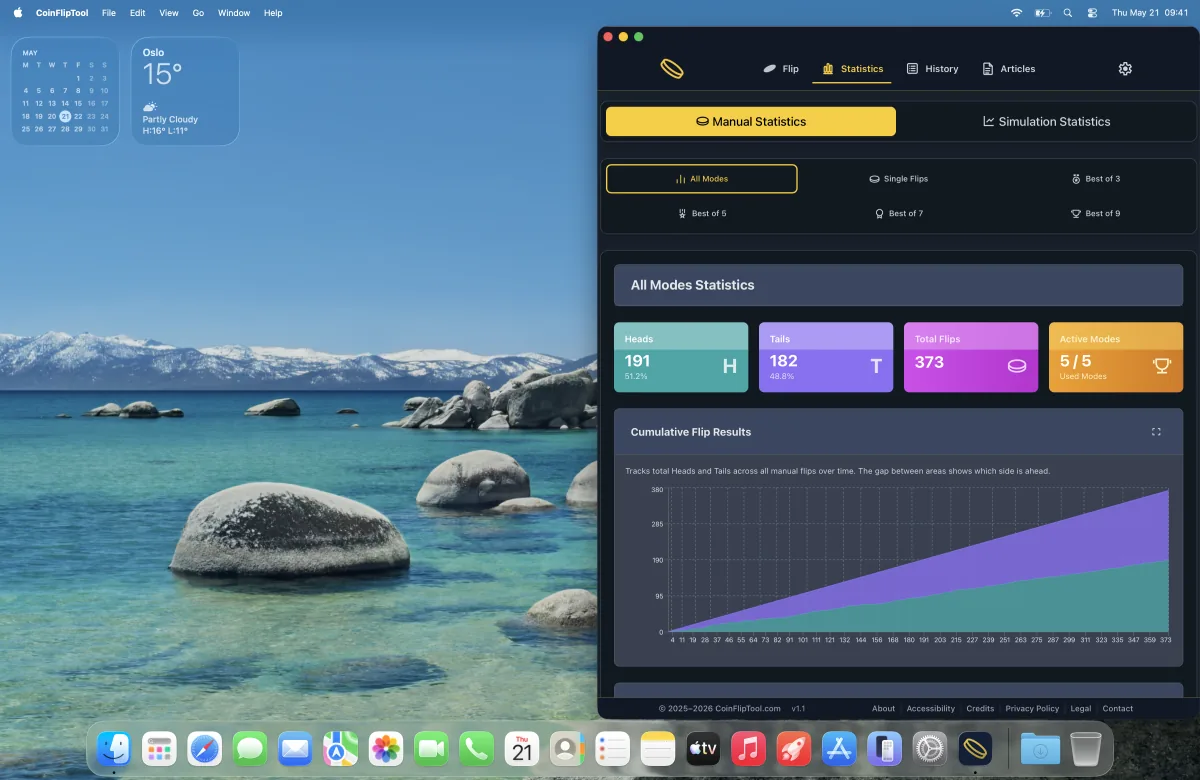
Task: Click CoinFlipTool icon in the Dock
Action: point(975,748)
